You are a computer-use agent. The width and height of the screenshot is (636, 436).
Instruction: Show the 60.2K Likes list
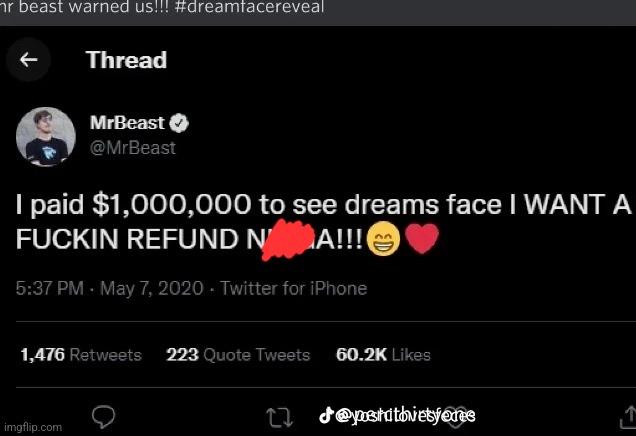pos(383,355)
